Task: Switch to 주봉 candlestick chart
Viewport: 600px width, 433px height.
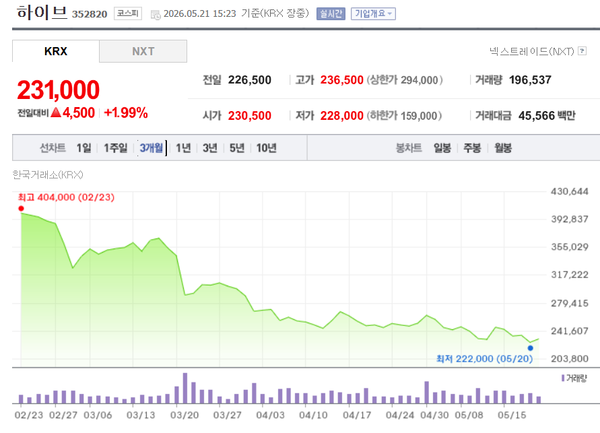Action: (x=472, y=148)
